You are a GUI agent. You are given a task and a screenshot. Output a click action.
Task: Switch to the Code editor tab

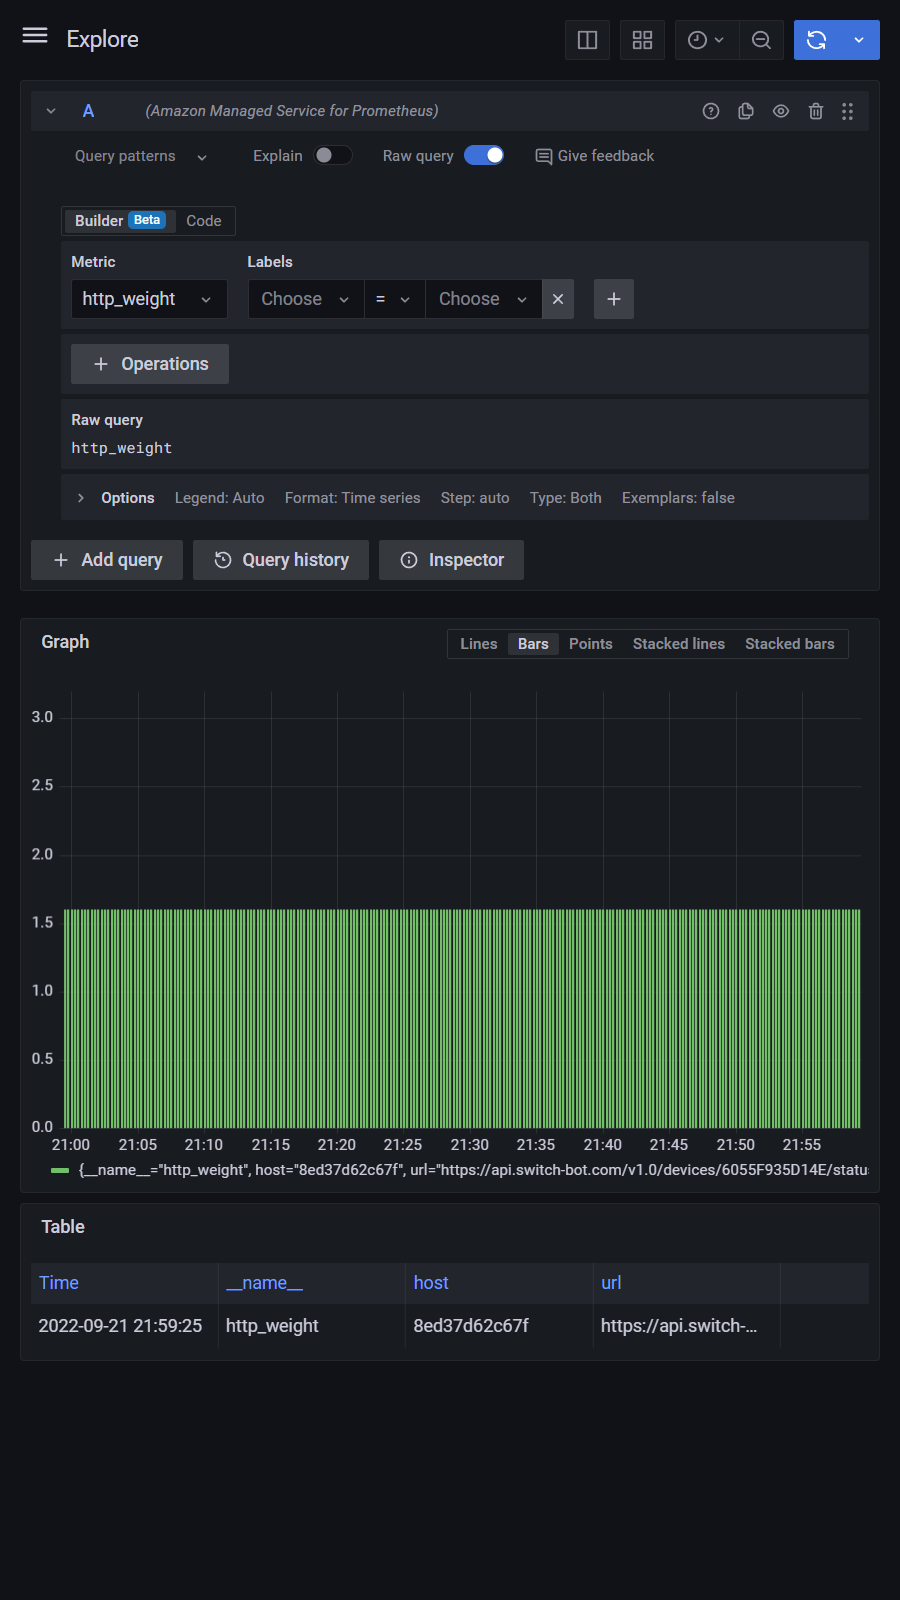[x=204, y=221]
